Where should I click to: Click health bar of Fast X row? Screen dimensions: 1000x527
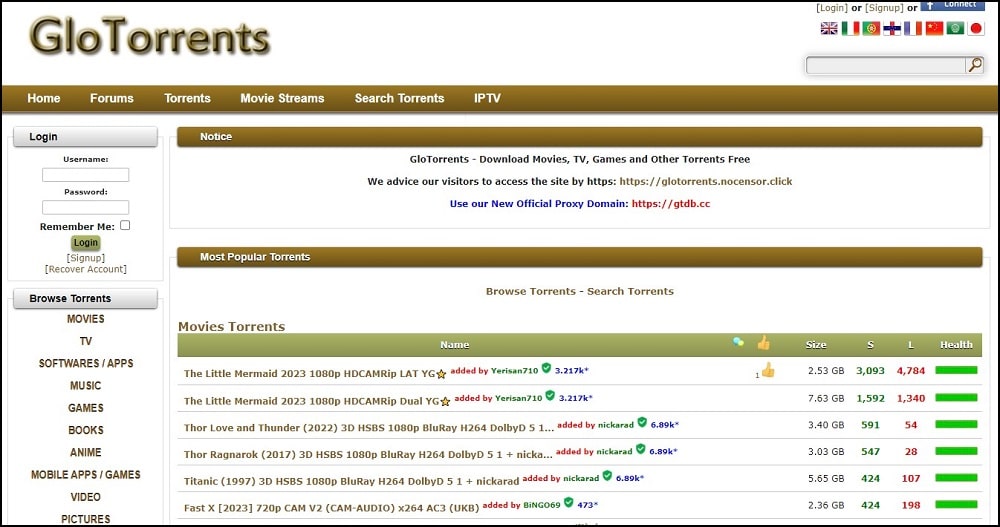[956, 505]
